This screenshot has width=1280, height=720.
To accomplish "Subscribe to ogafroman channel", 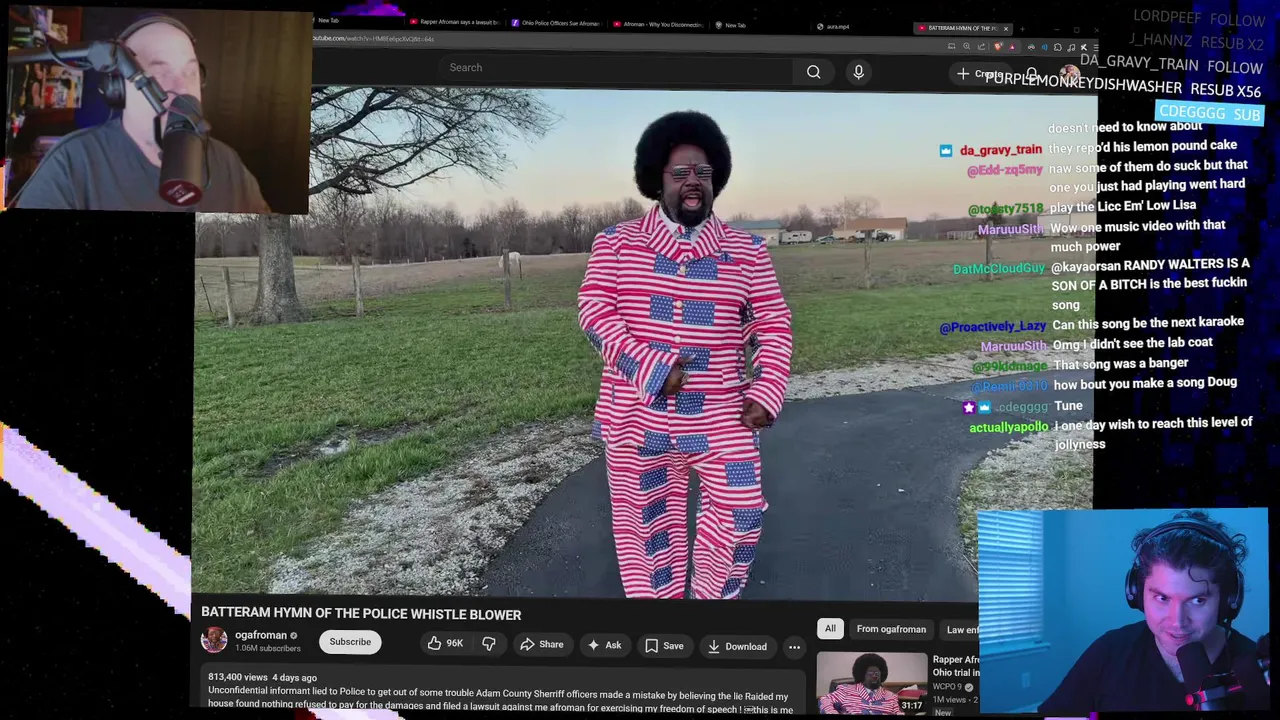I will click(x=350, y=642).
